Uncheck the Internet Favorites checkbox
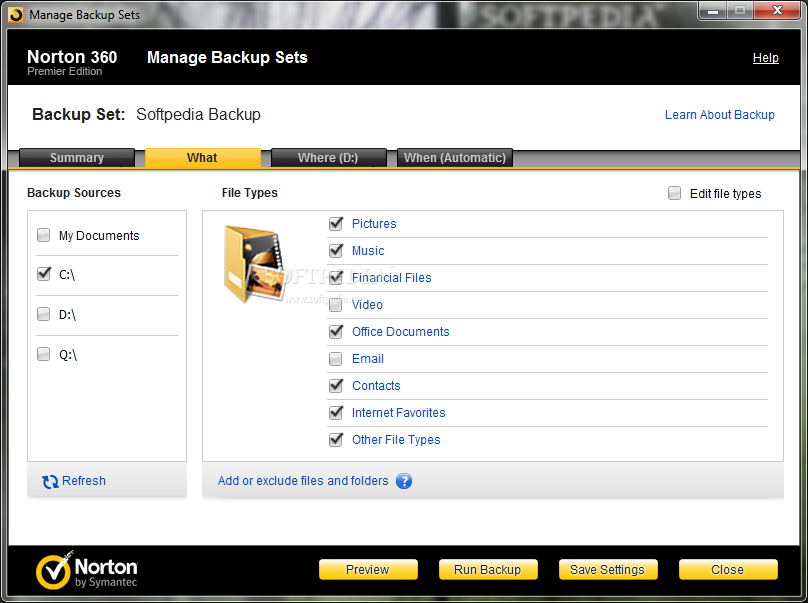Viewport: 808px width, 603px height. (335, 412)
